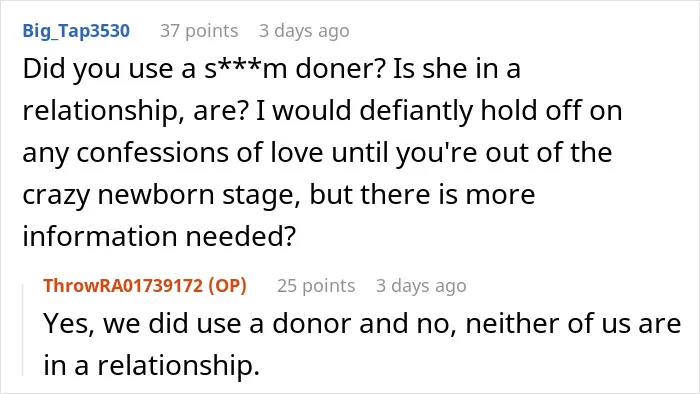Click the phrase "crazy newborn stage"
The height and width of the screenshot is (394, 700).
point(161,195)
